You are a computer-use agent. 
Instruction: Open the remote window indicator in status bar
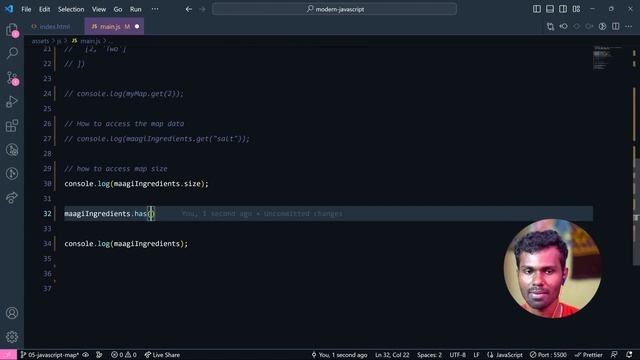coord(8,355)
